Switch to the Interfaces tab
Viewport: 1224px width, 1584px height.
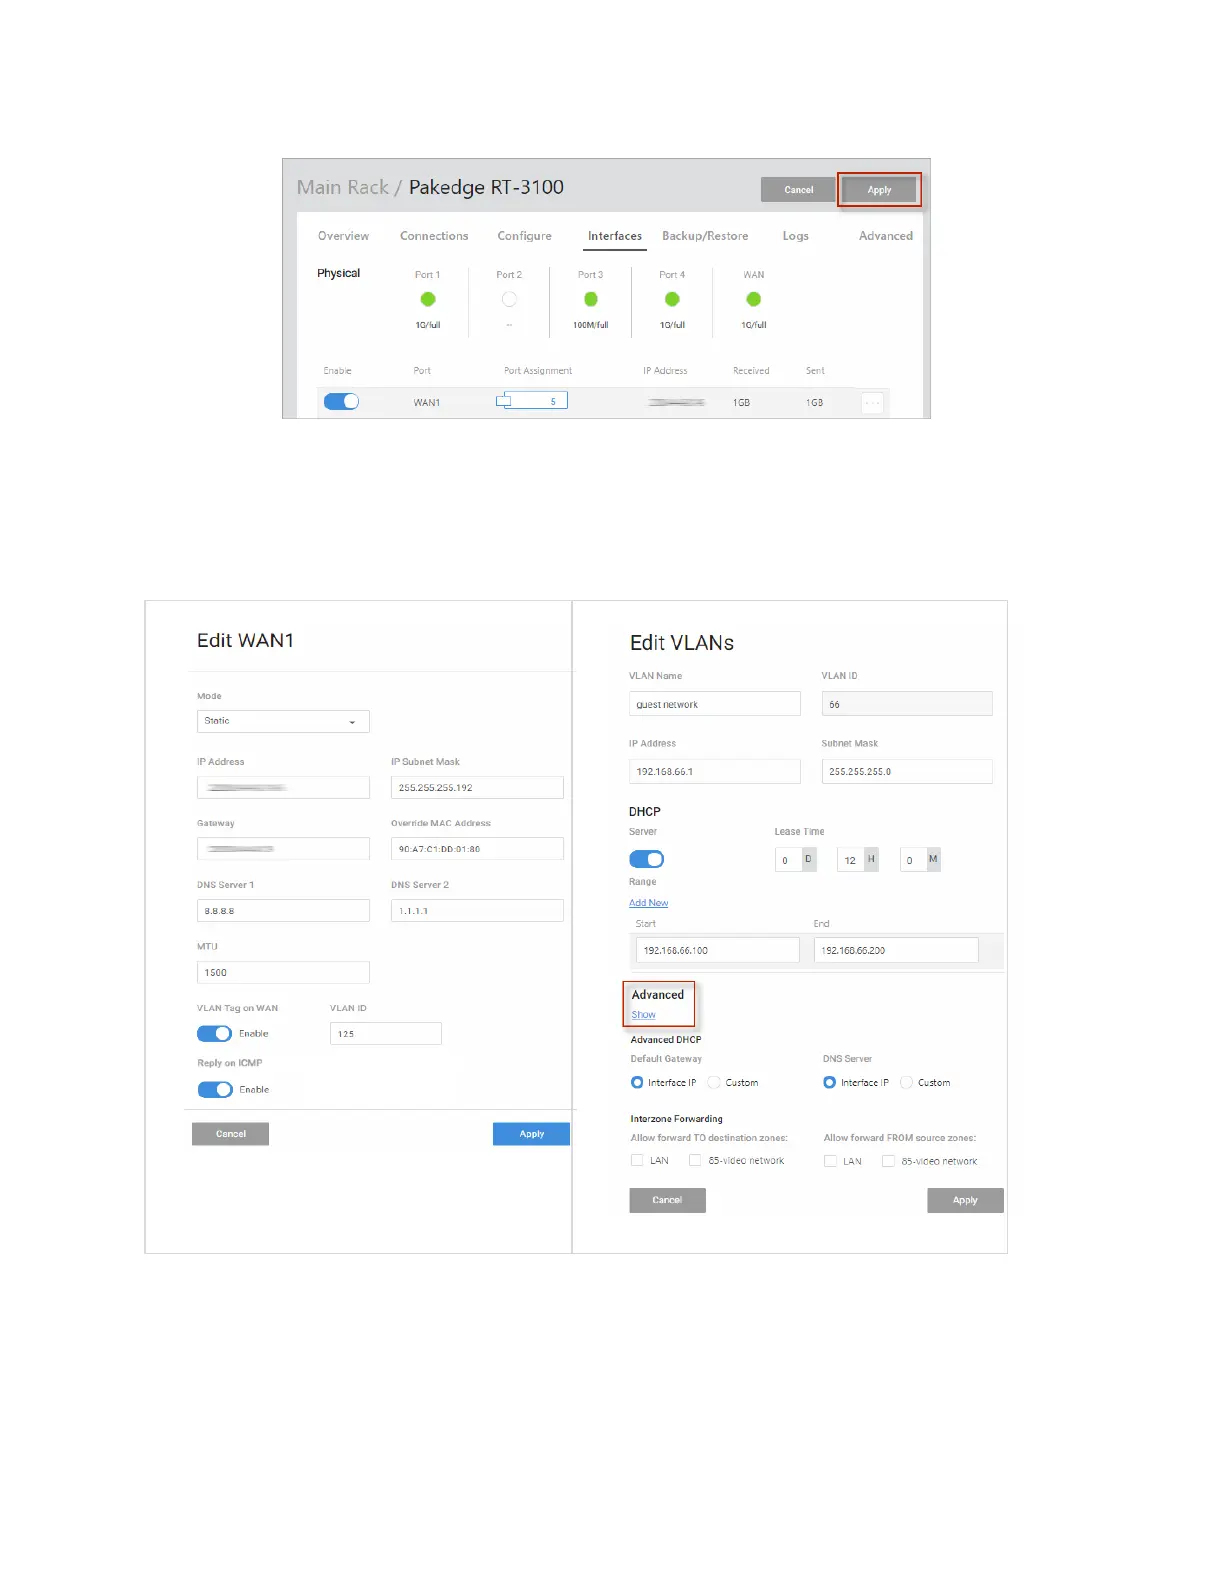coord(615,236)
